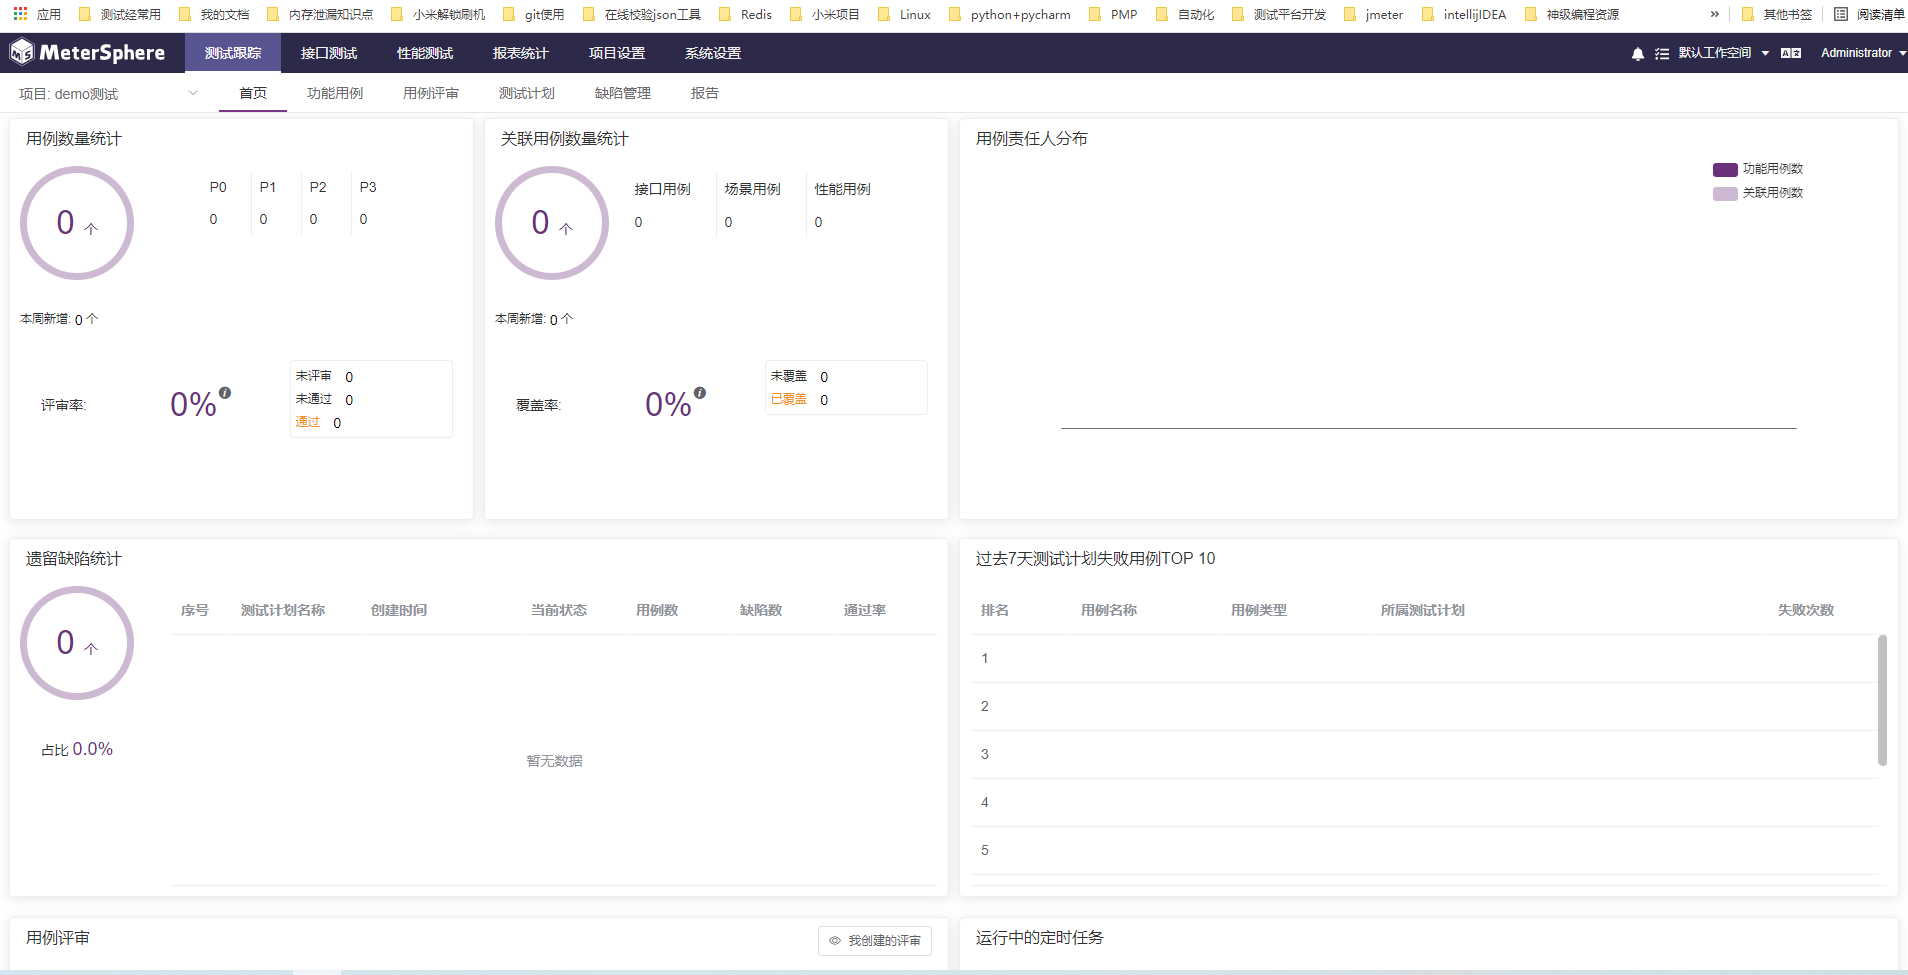This screenshot has height=975, width=1908.
Task: Click the 阅读清单 reading list icon
Action: tap(1841, 14)
